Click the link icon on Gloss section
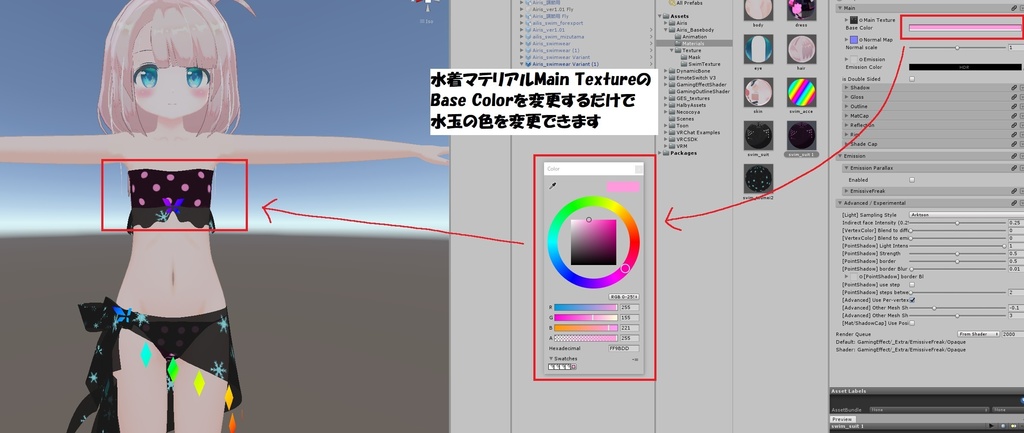This screenshot has width=1024, height=433. pos(1014,97)
